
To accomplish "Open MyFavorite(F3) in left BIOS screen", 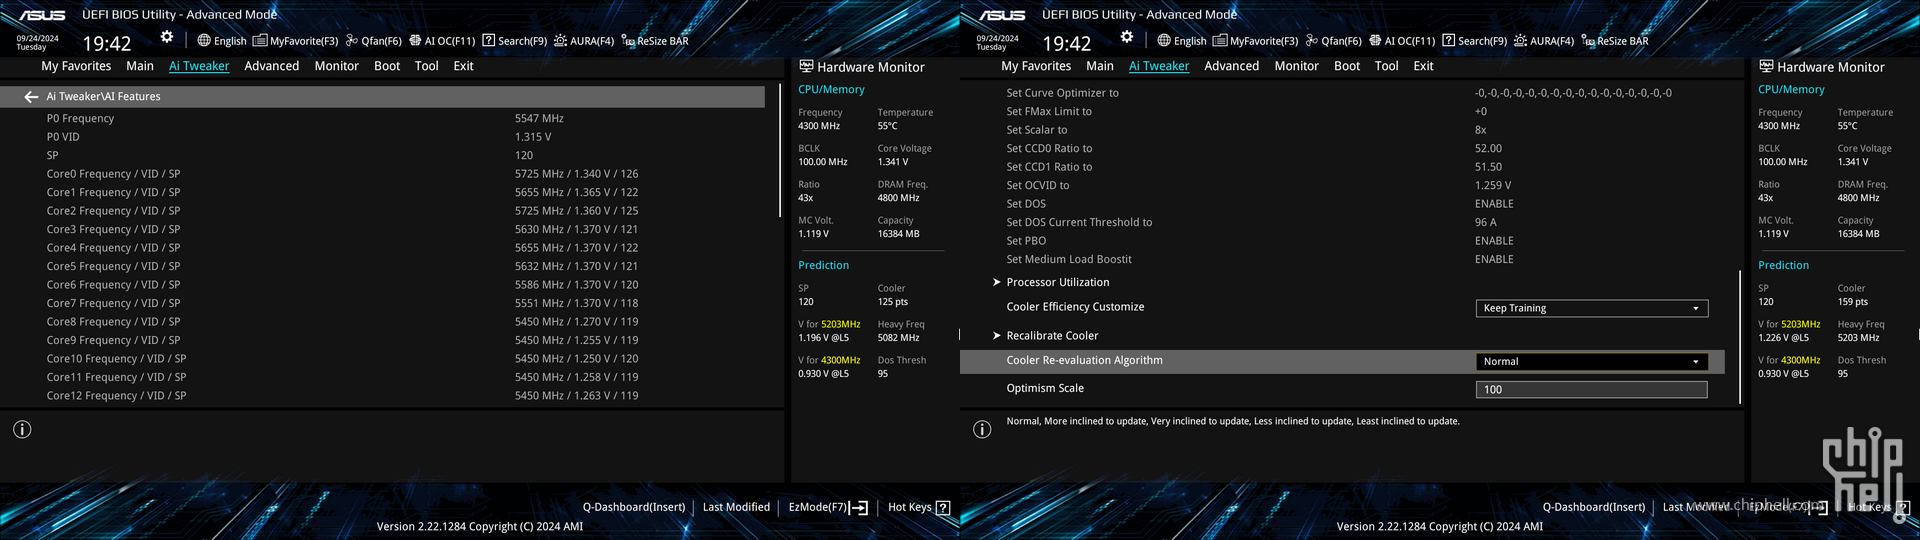I will point(295,41).
